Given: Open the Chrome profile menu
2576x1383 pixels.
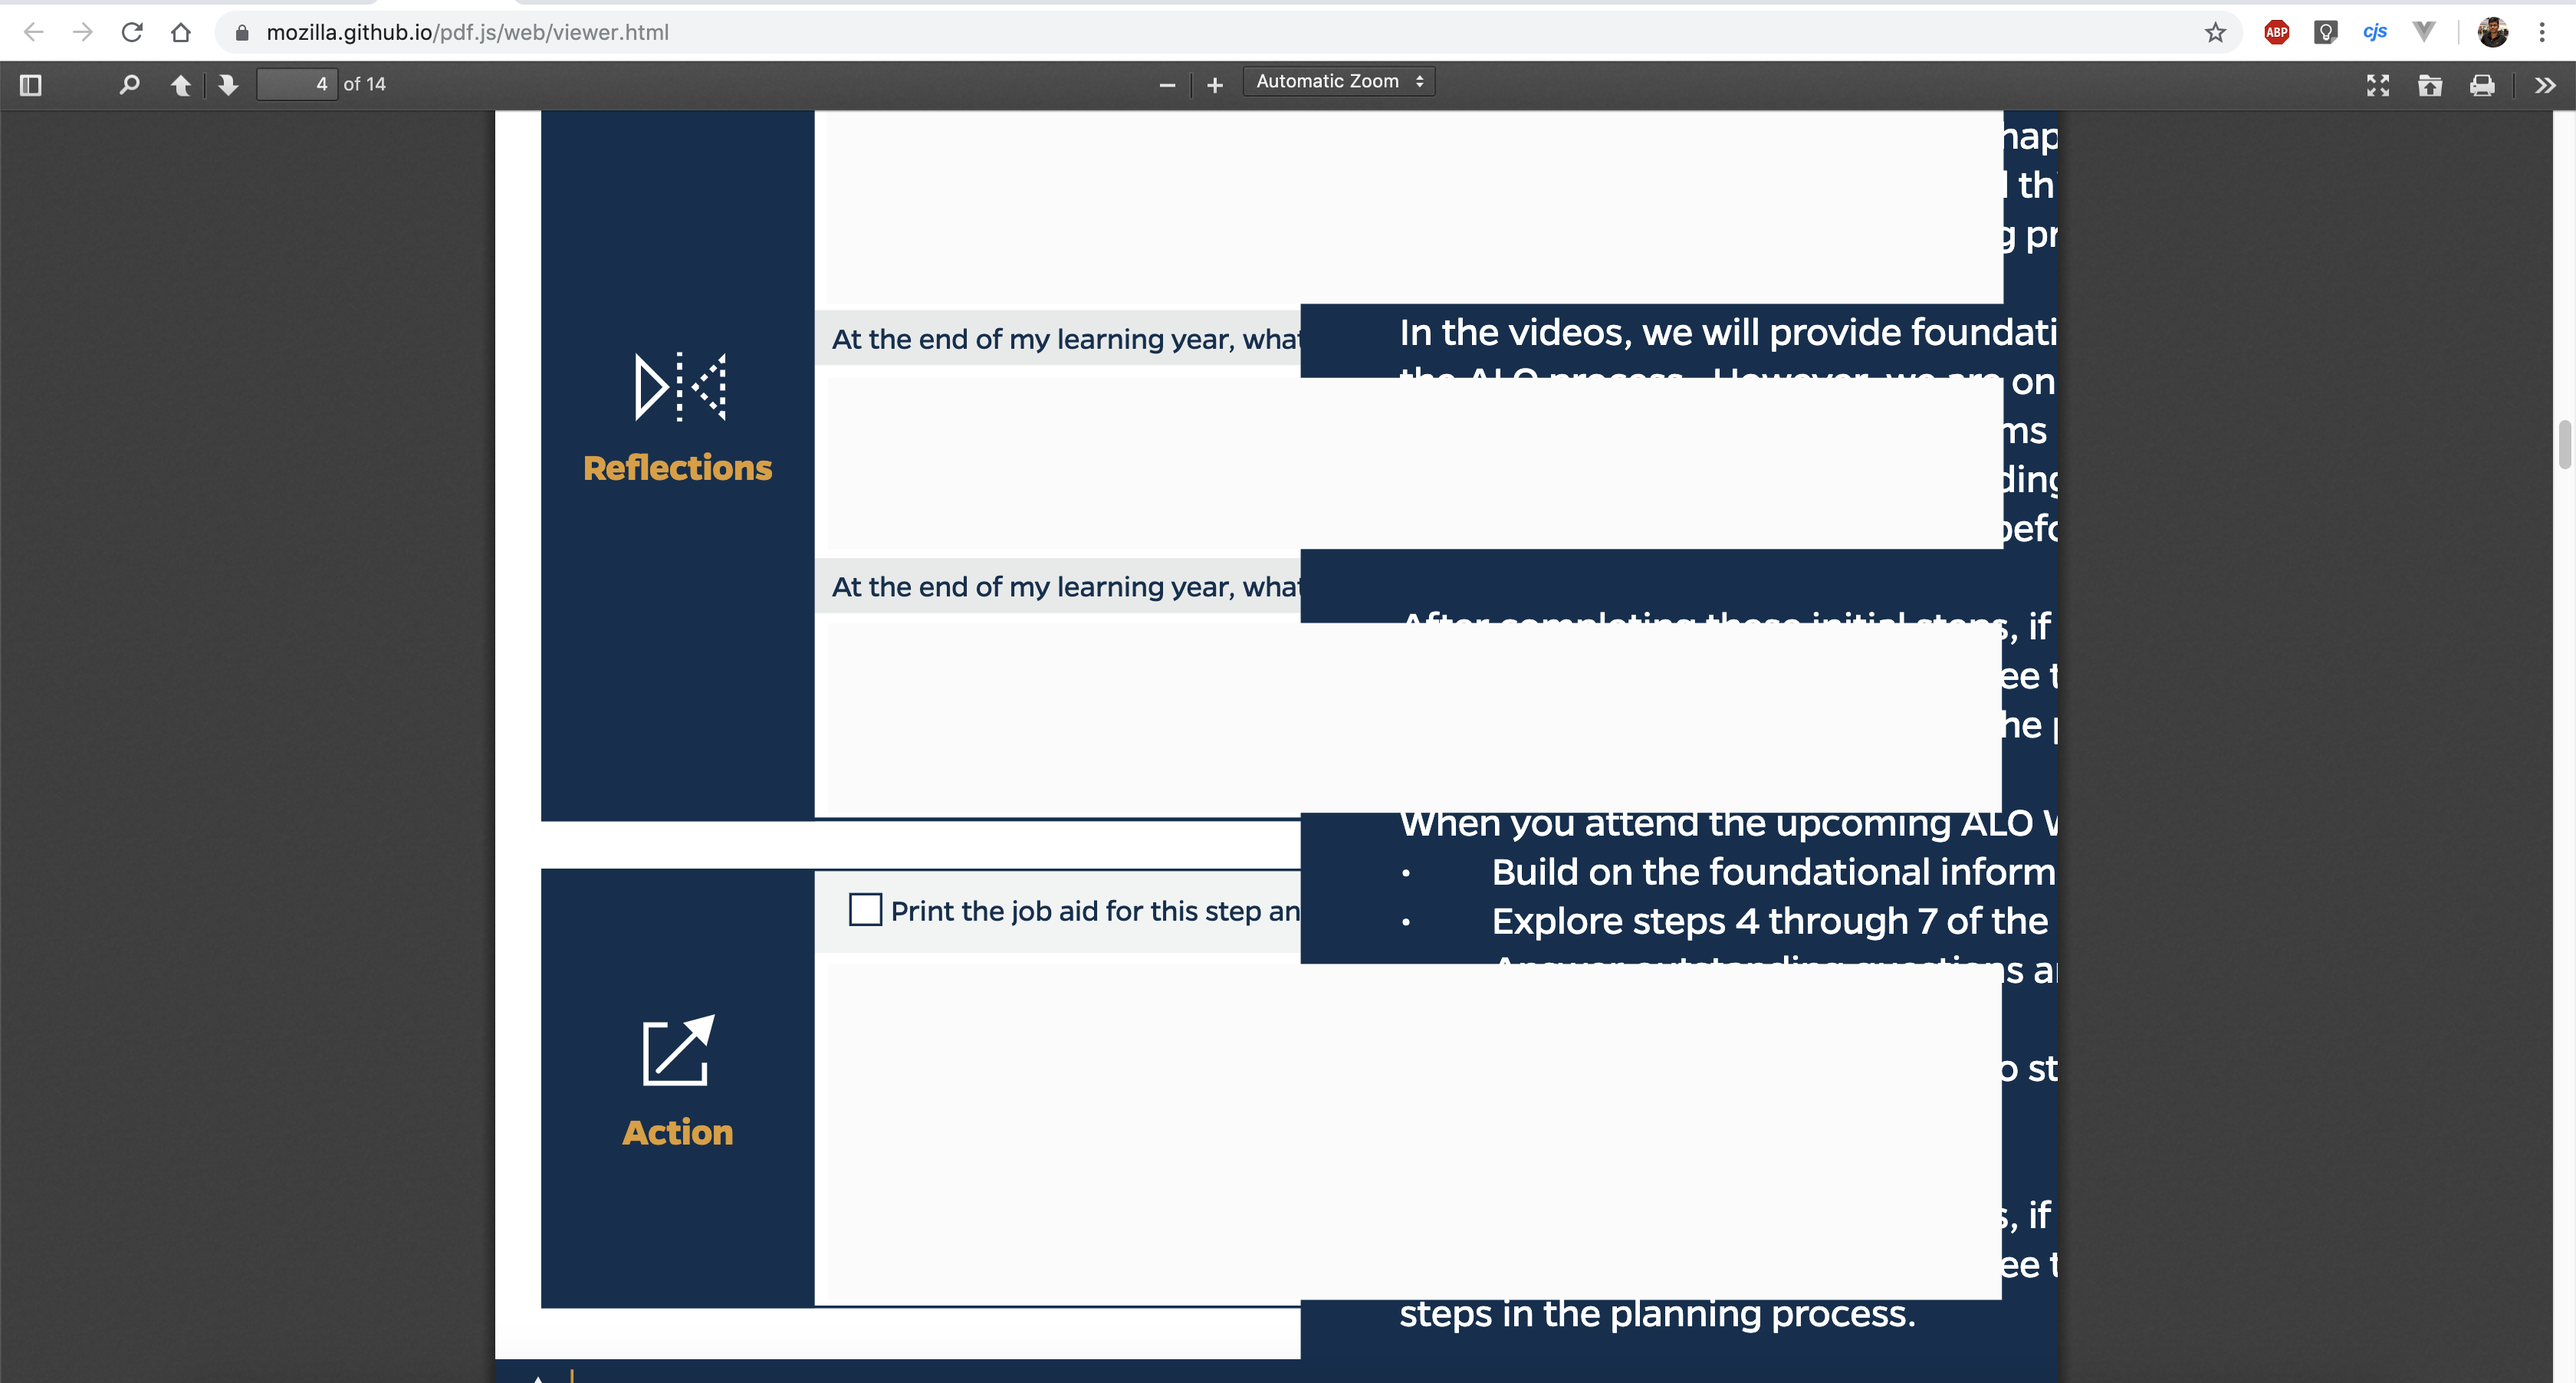Looking at the screenshot, I should (2492, 31).
